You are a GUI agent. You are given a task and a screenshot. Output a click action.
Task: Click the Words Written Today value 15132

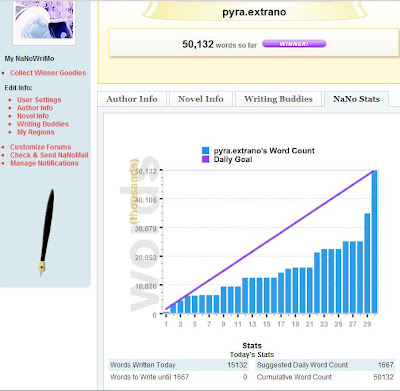coord(237,365)
